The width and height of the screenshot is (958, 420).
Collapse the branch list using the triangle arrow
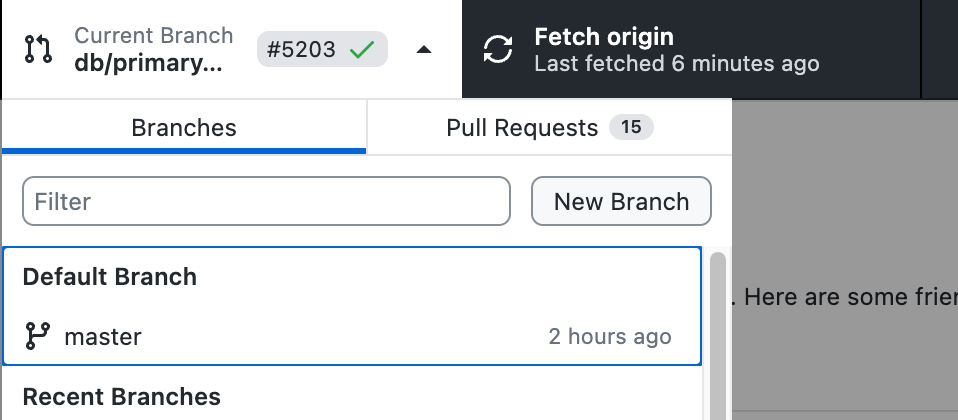coord(424,49)
